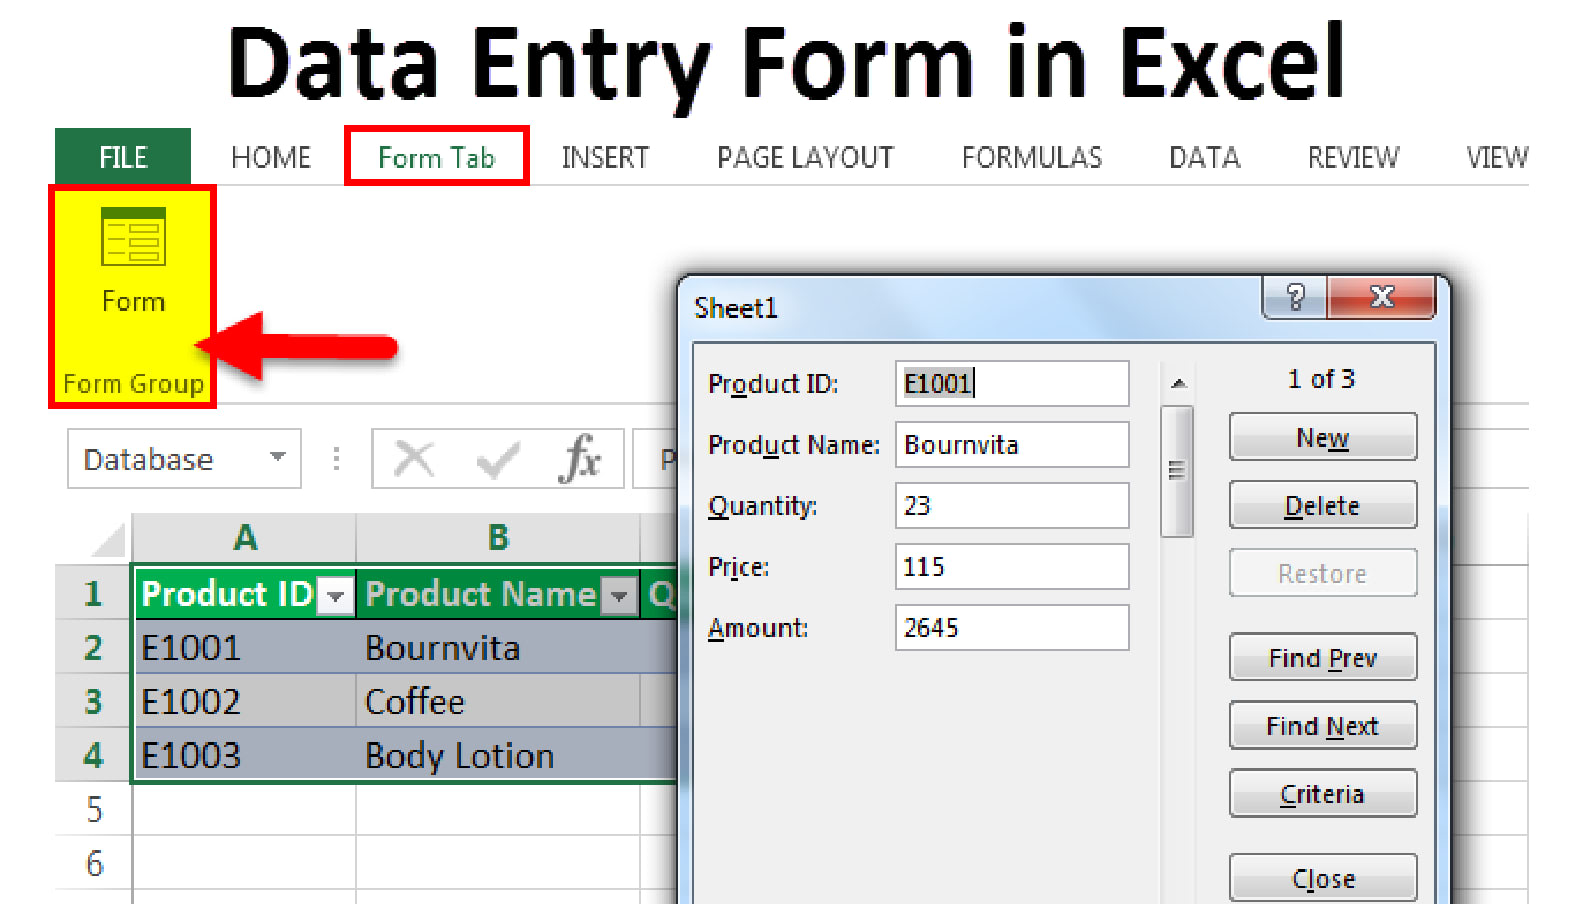Open the Product ID filter dropdown
1575x905 pixels.
point(335,596)
